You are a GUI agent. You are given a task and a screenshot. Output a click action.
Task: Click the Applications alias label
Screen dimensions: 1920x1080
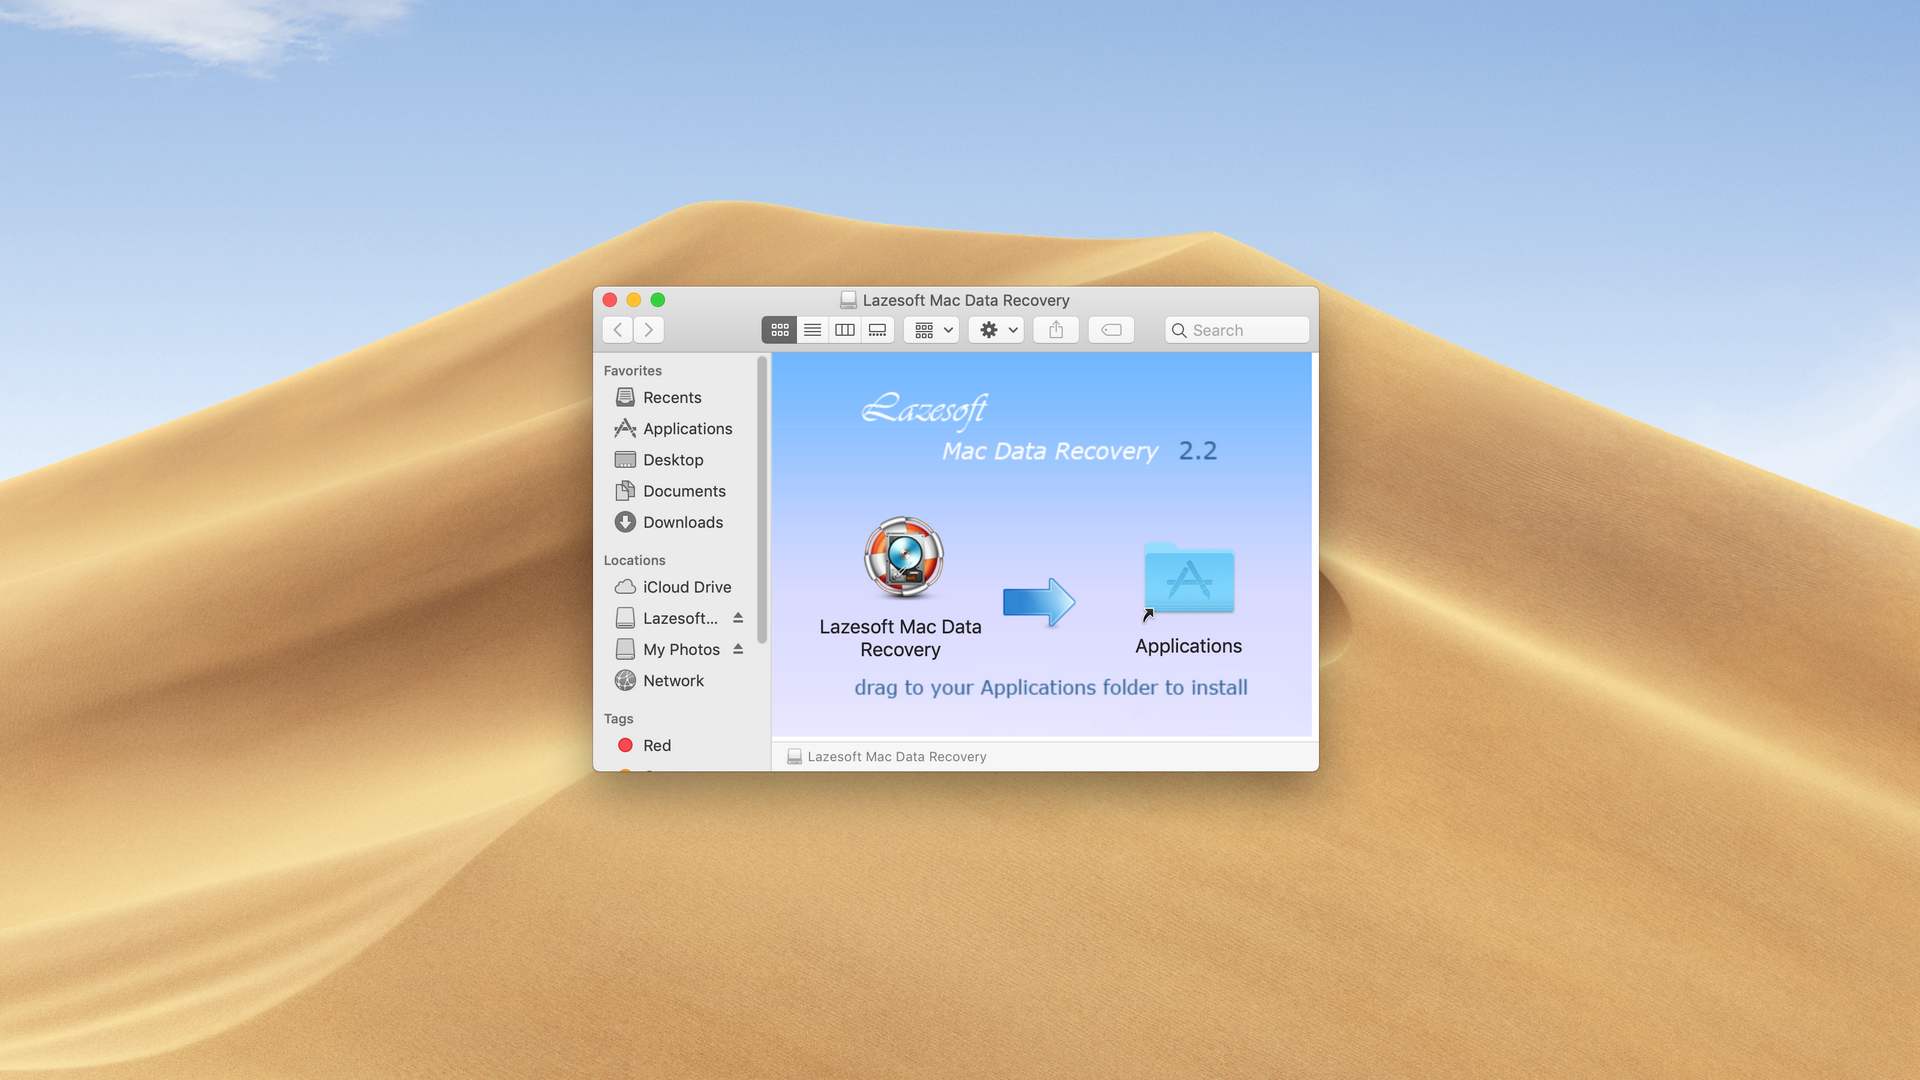pyautogui.click(x=1188, y=646)
